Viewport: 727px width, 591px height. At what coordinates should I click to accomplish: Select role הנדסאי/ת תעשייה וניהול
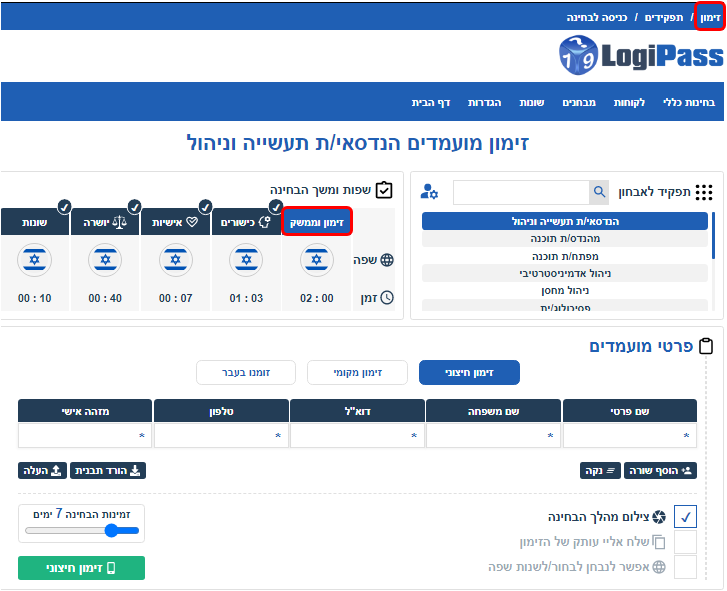[565, 221]
